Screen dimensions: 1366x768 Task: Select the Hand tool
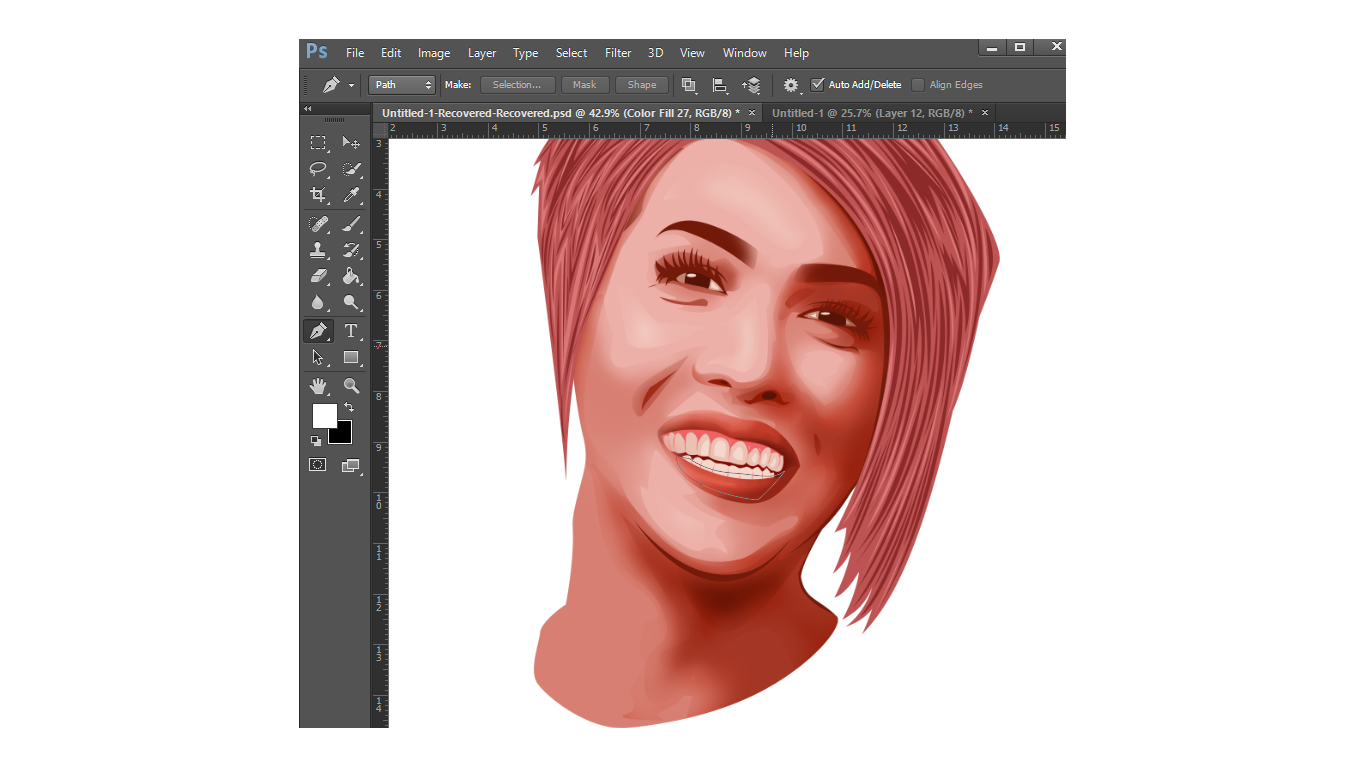[x=318, y=385]
